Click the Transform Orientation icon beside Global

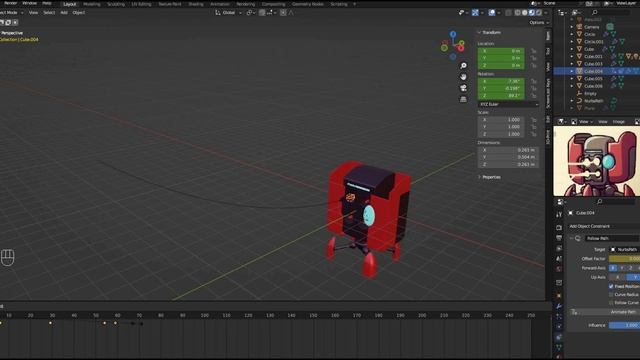[x=218, y=13]
